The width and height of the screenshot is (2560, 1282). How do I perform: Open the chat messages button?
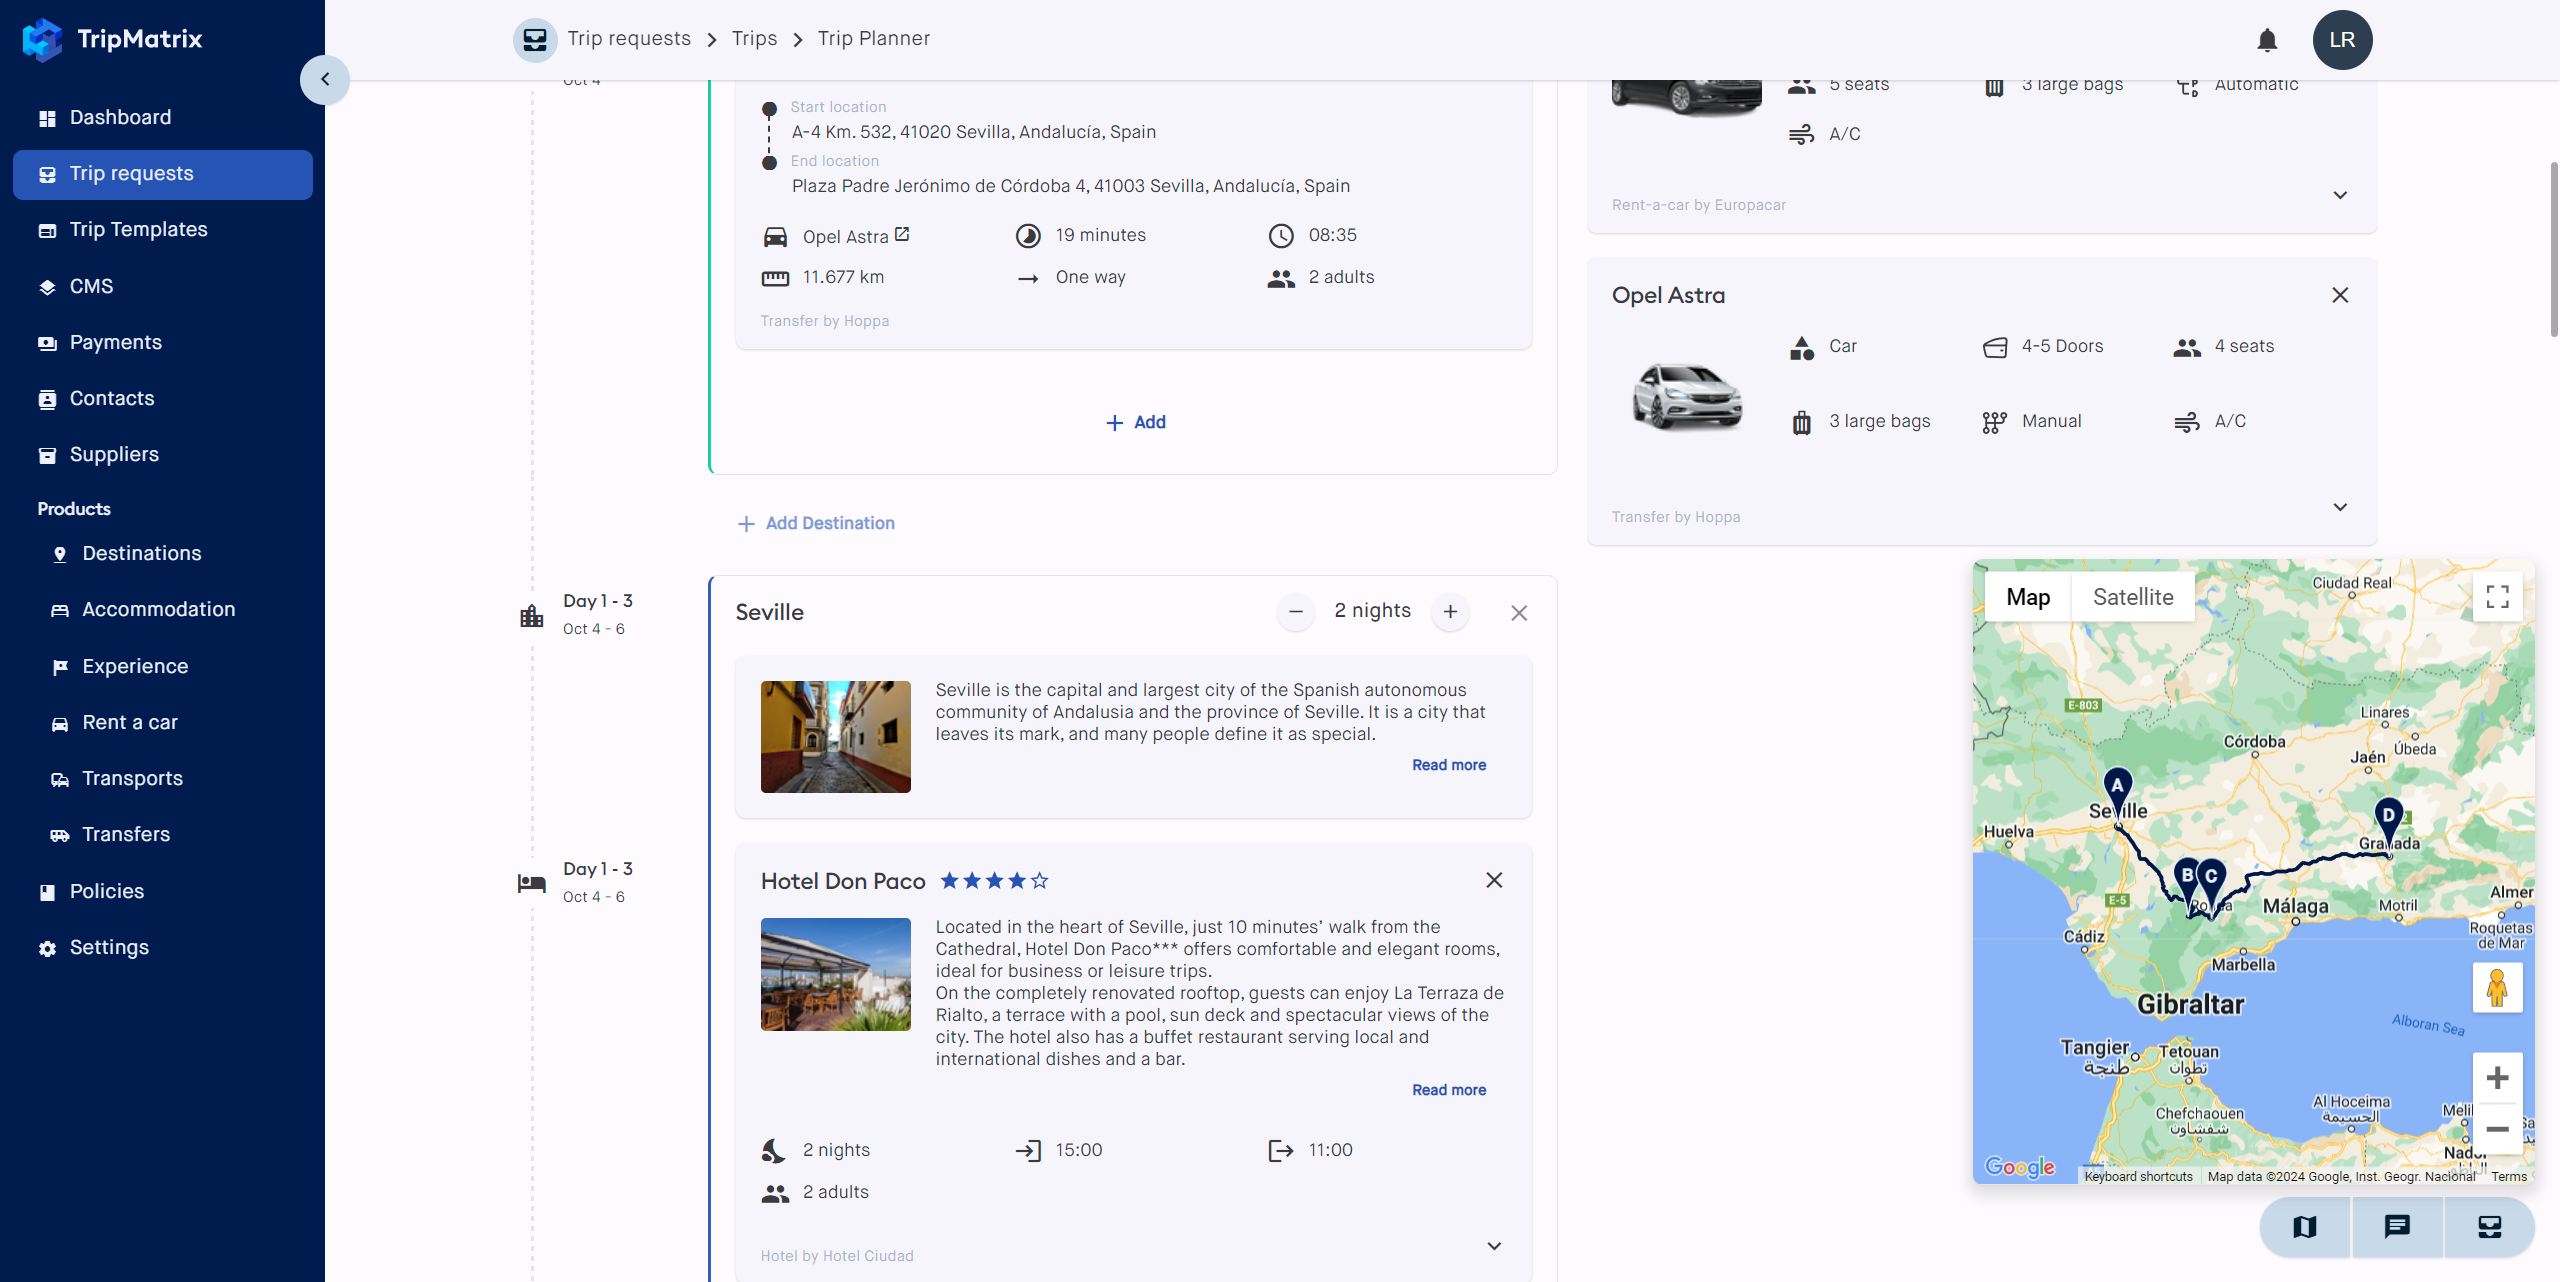pyautogui.click(x=2397, y=1227)
